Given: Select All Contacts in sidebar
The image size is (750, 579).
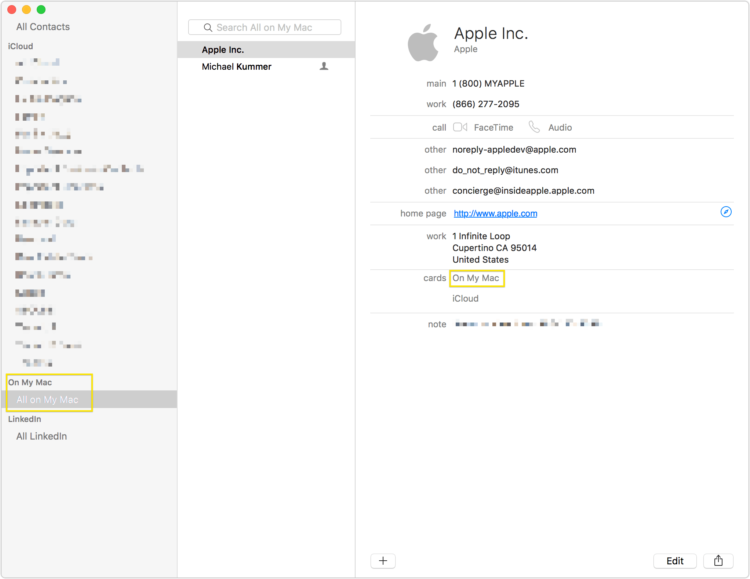Looking at the screenshot, I should tap(43, 27).
